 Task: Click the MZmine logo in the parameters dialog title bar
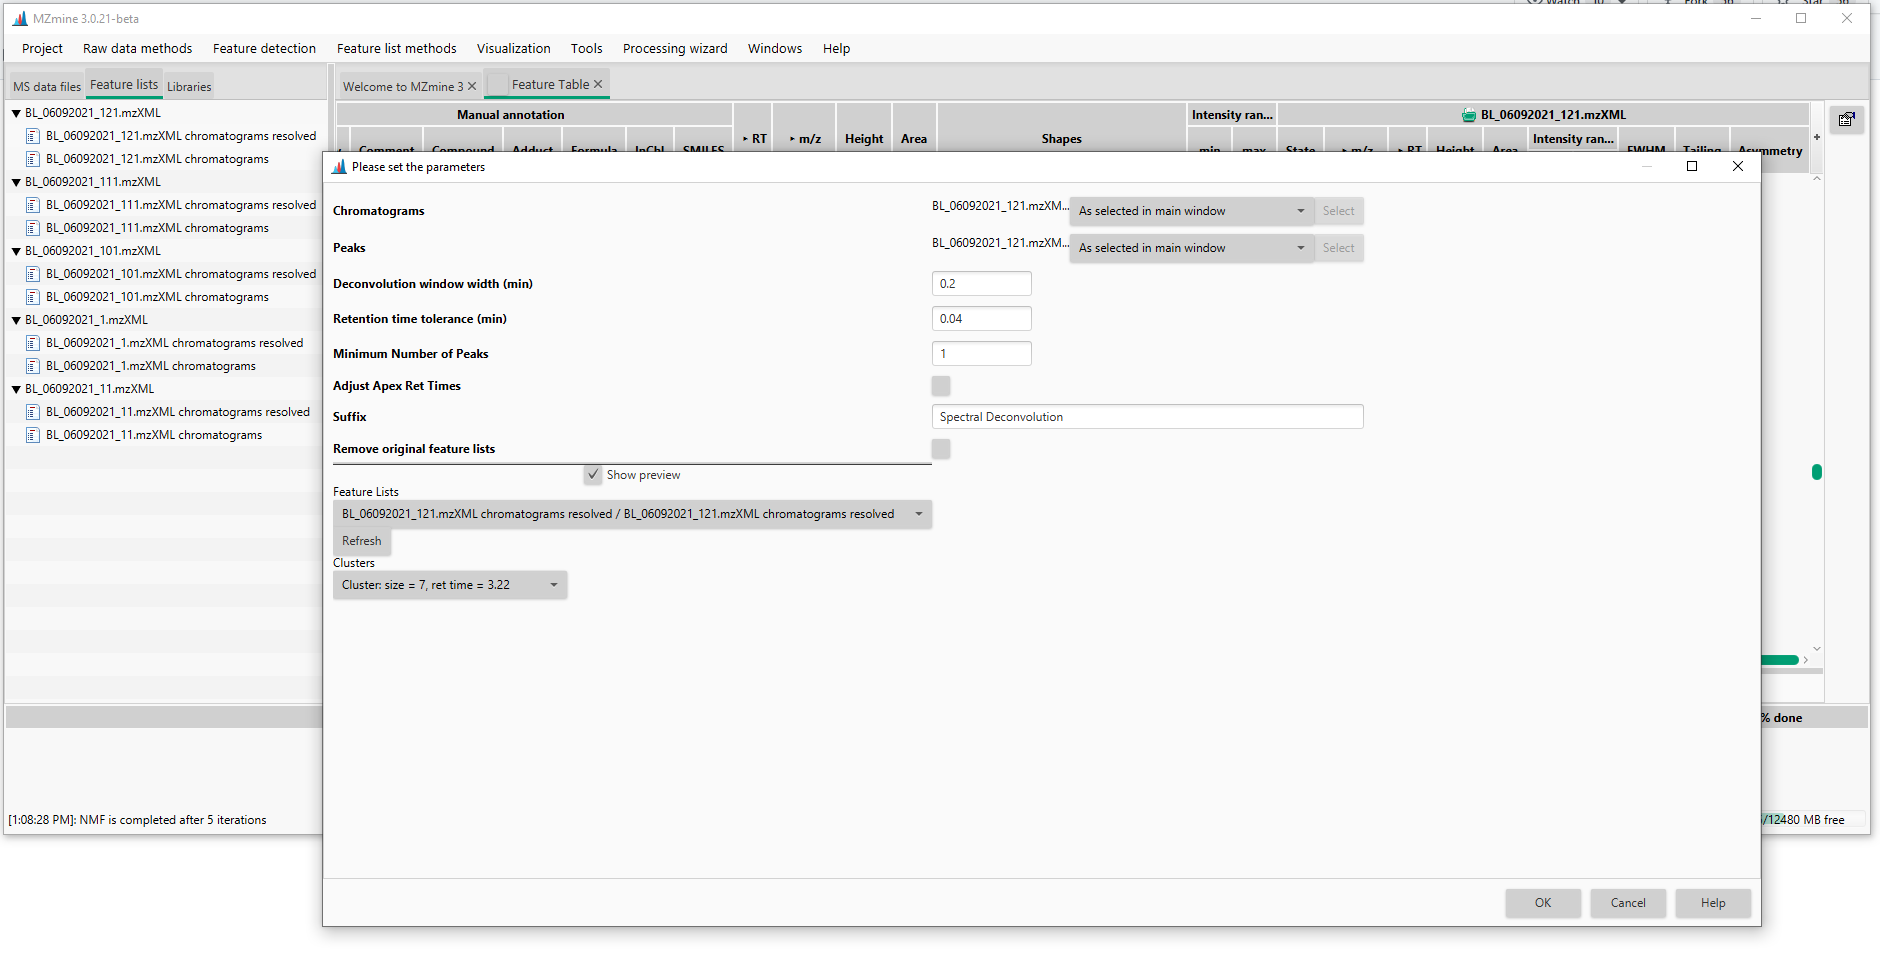tap(338, 166)
